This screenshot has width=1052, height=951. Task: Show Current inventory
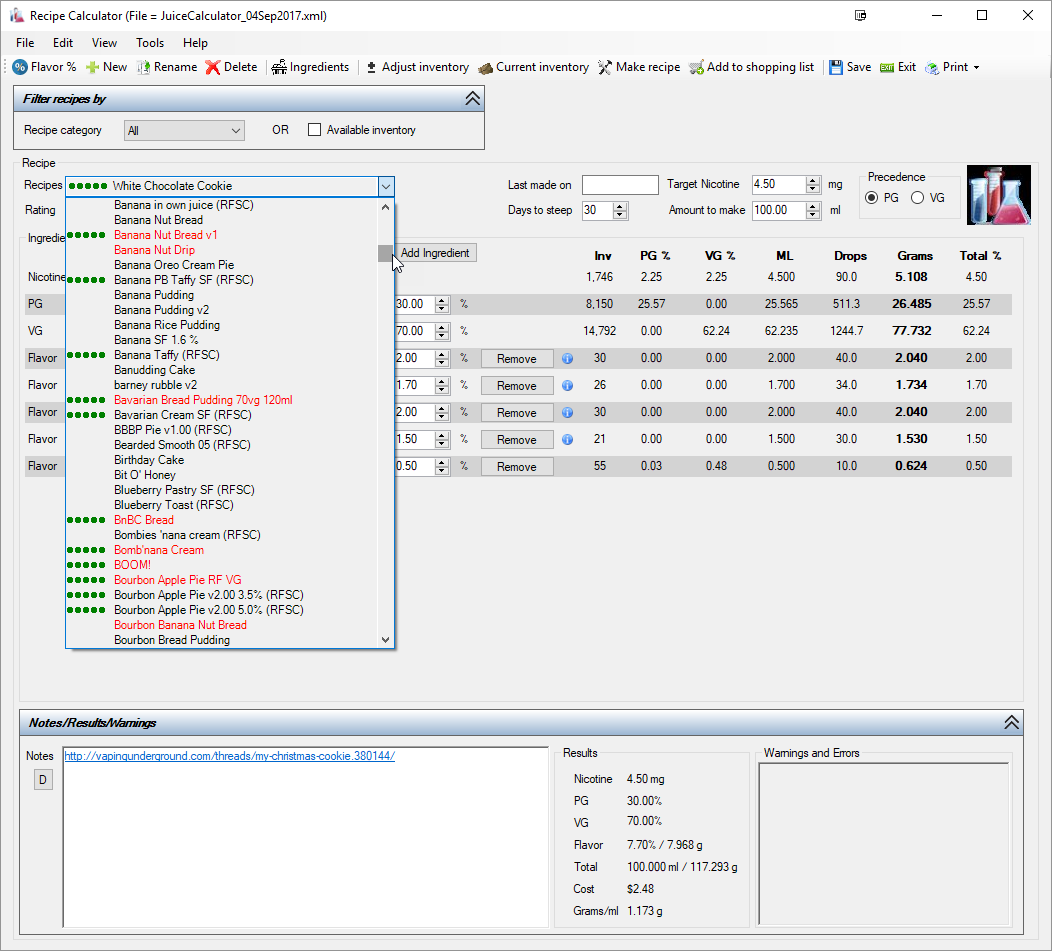pos(533,67)
